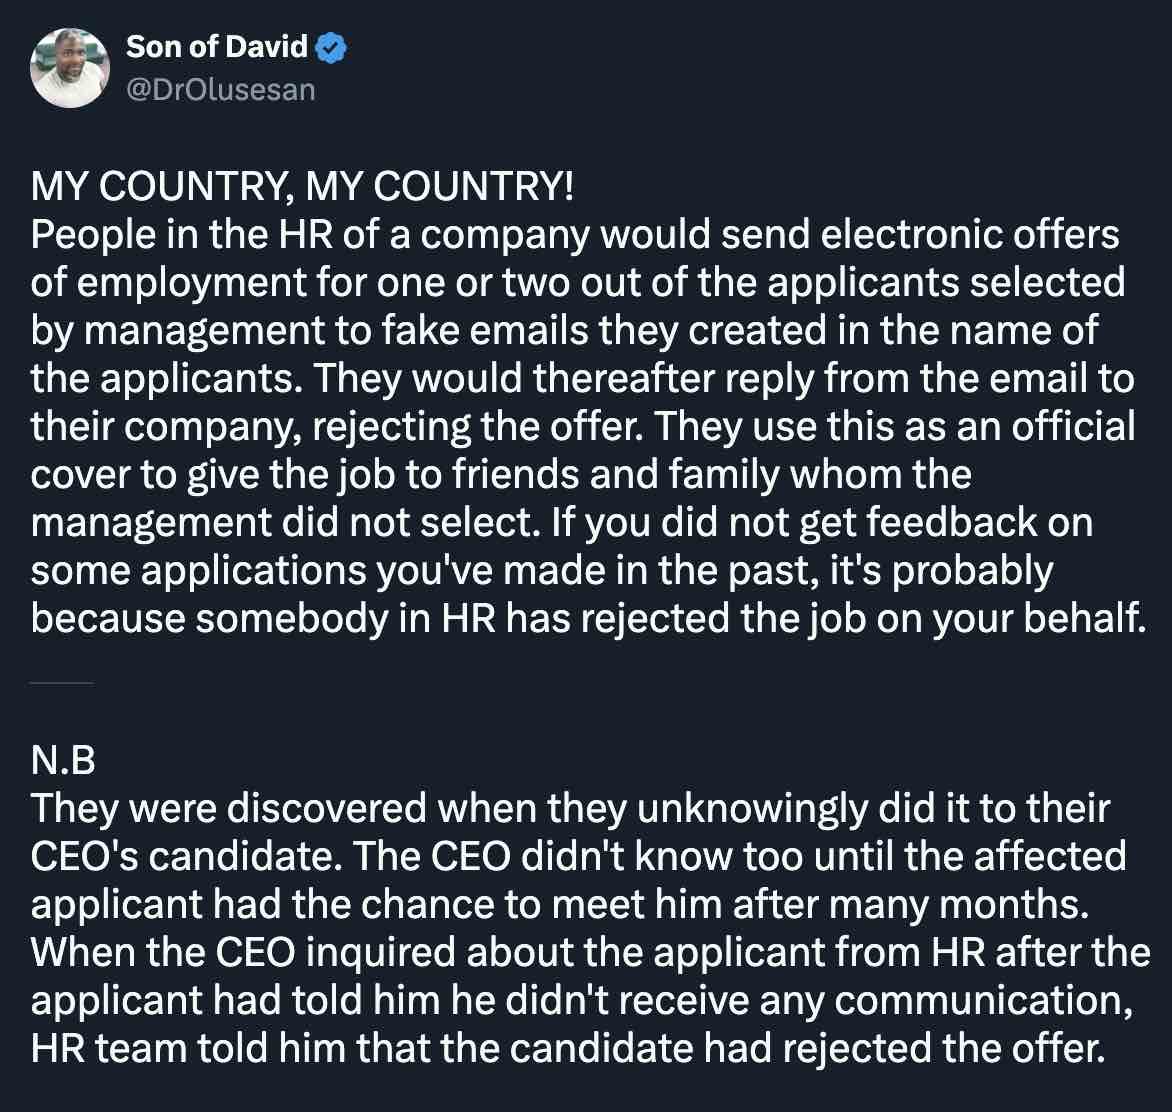The height and width of the screenshot is (1112, 1172).
Task: Click the line starting 'because somebody in HR'
Action: pos(587,619)
